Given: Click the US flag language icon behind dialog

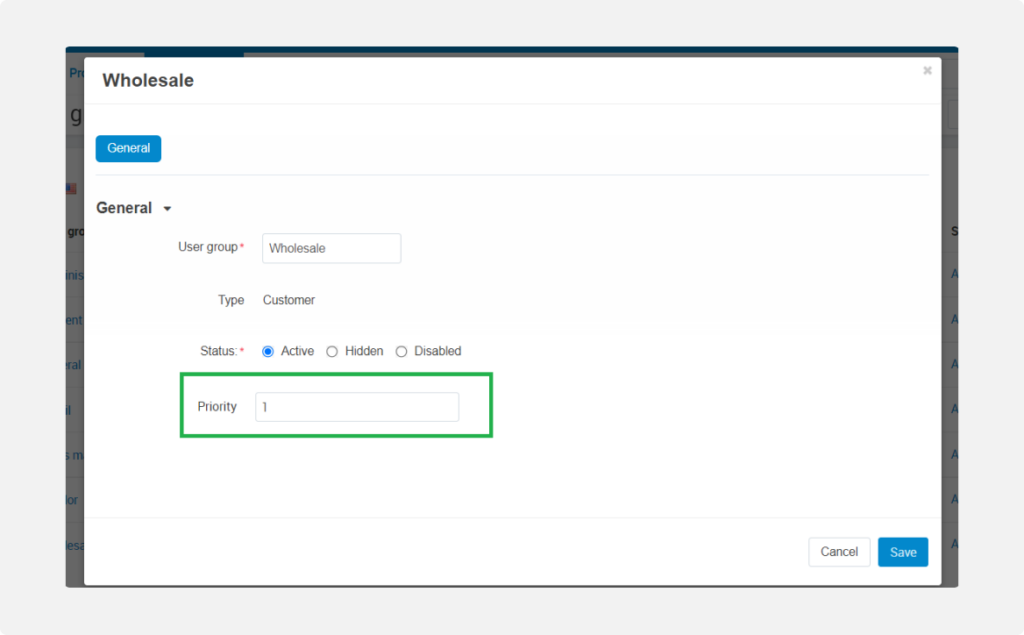Looking at the screenshot, I should click(71, 188).
